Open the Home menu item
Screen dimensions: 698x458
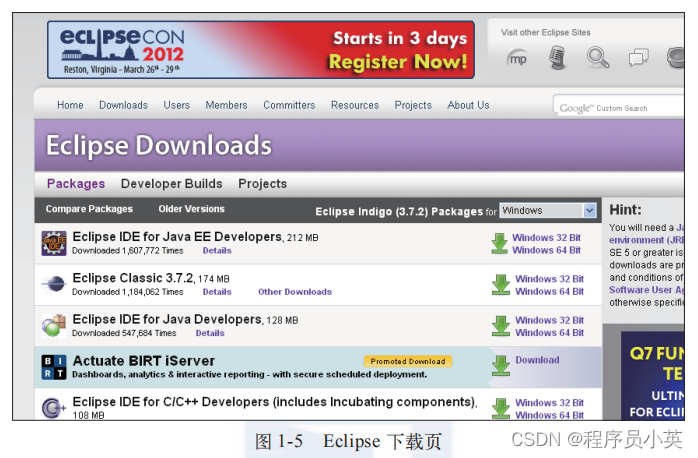pos(70,105)
